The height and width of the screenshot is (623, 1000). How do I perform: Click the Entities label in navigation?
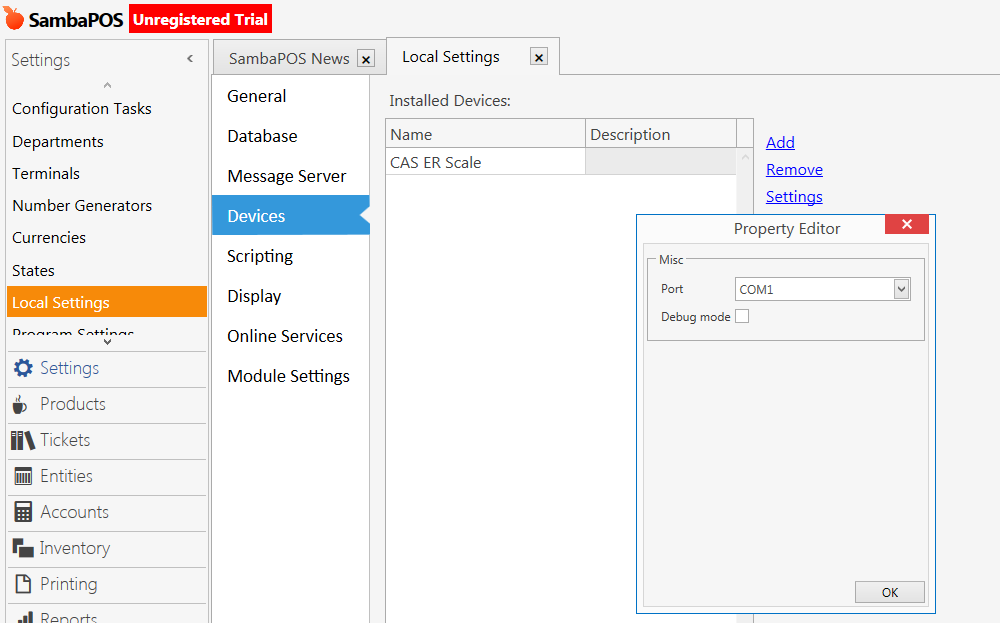(66, 476)
